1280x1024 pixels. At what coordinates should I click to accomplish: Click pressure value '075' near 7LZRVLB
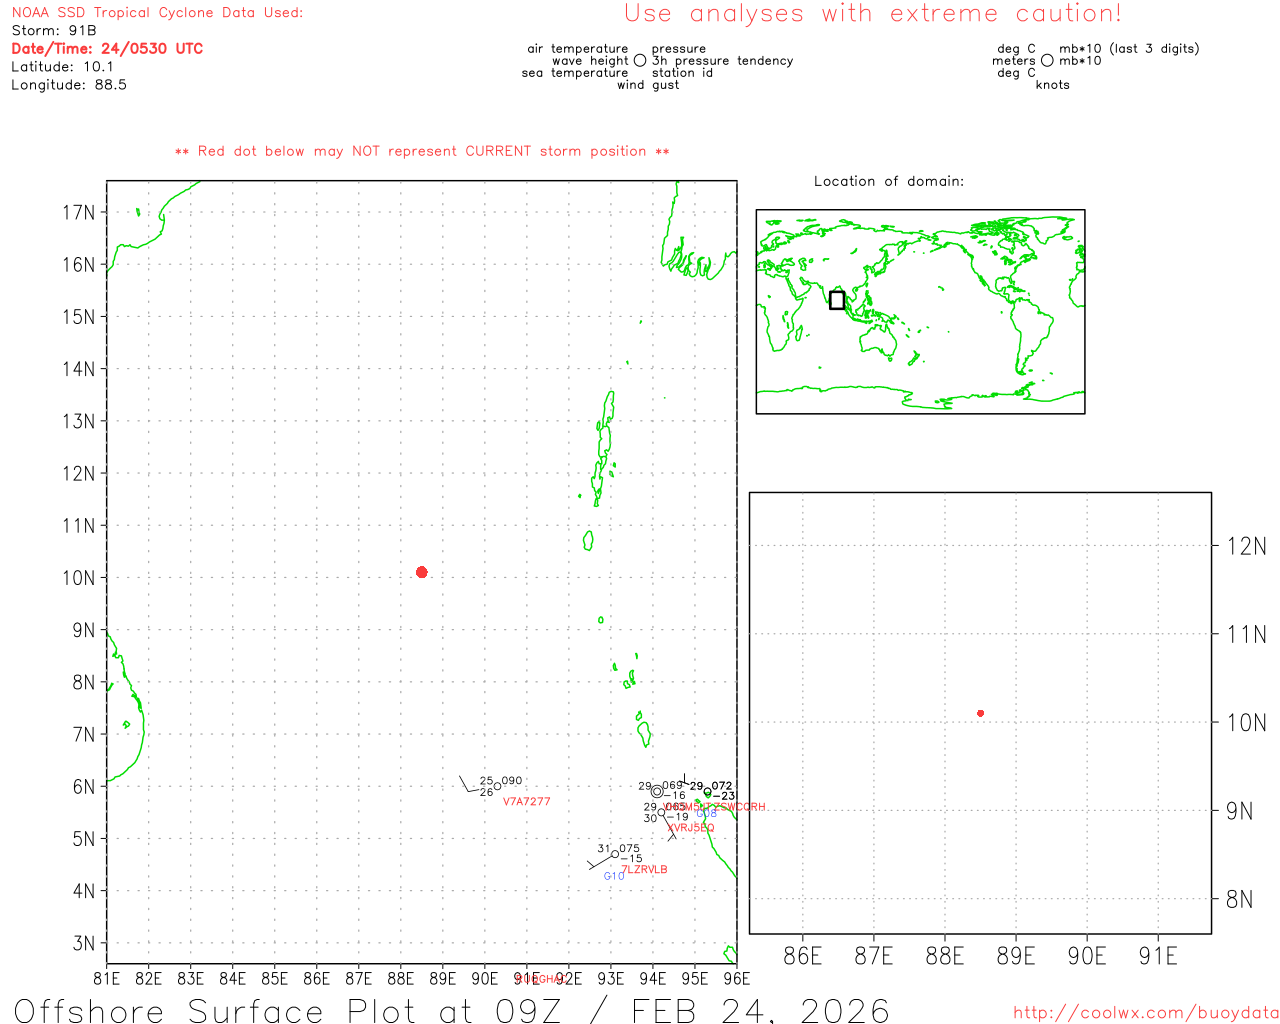(629, 849)
